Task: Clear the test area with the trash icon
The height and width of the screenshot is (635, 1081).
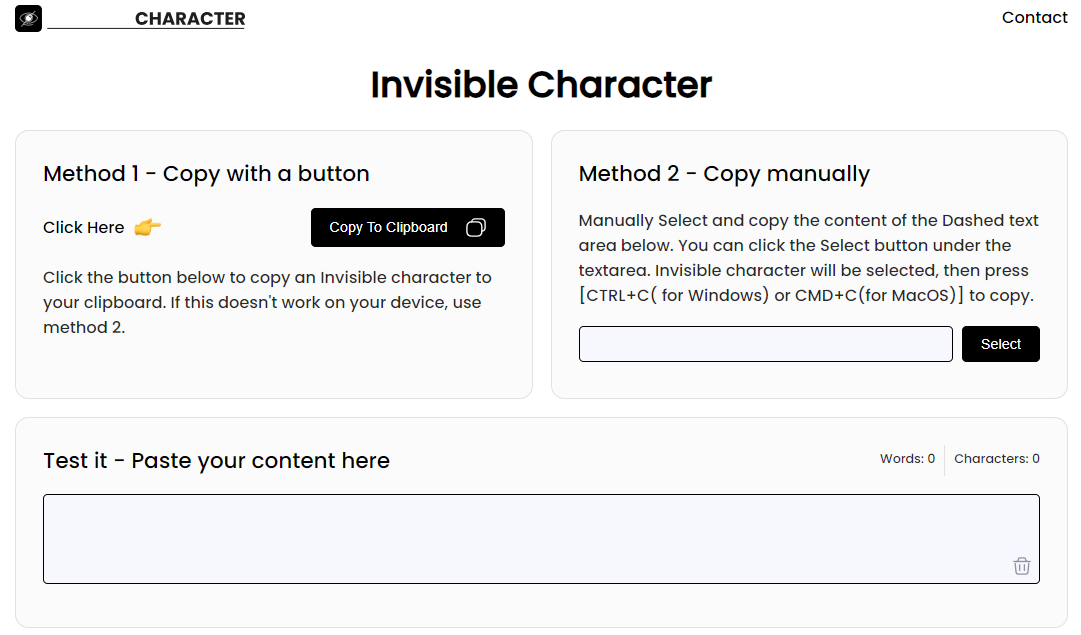Action: [1021, 566]
